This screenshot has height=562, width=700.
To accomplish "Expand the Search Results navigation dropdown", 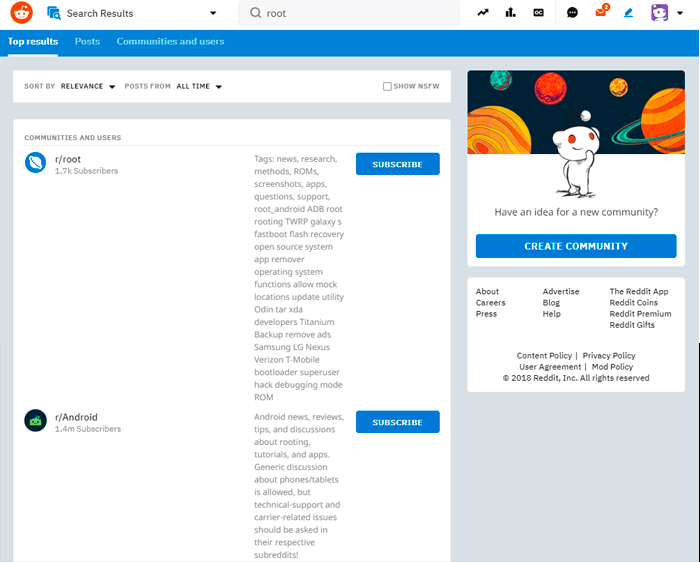I will [x=213, y=13].
